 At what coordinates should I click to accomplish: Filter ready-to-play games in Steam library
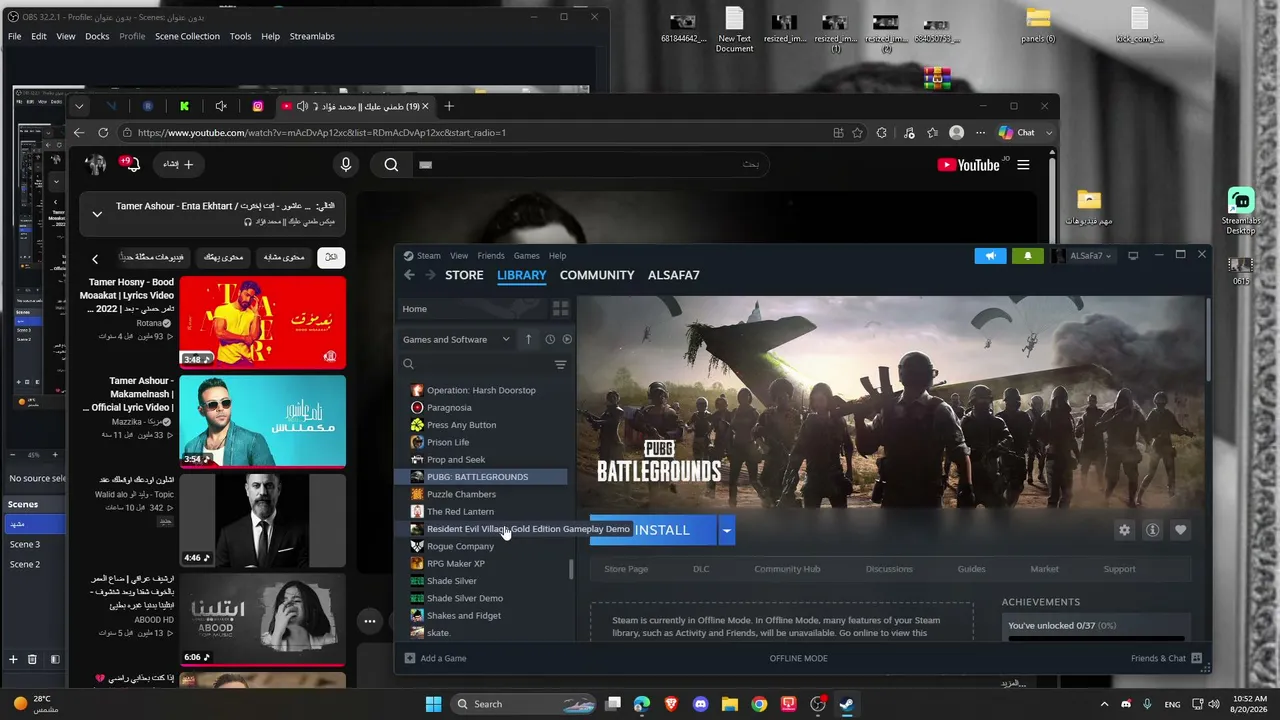point(567,339)
